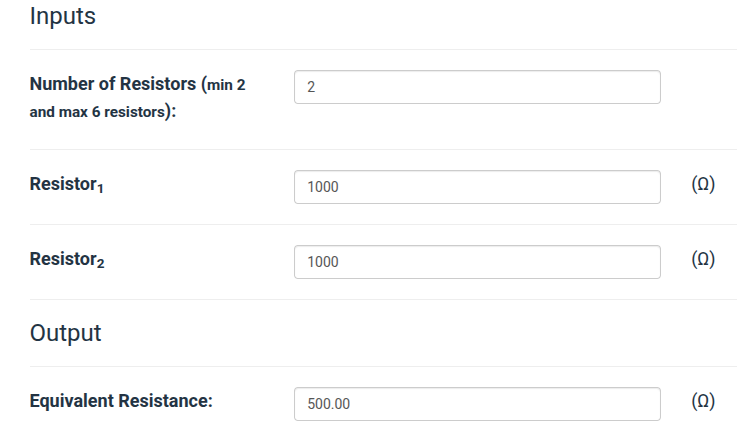737x440 pixels.
Task: Click the Output section heading
Action: pos(66,333)
